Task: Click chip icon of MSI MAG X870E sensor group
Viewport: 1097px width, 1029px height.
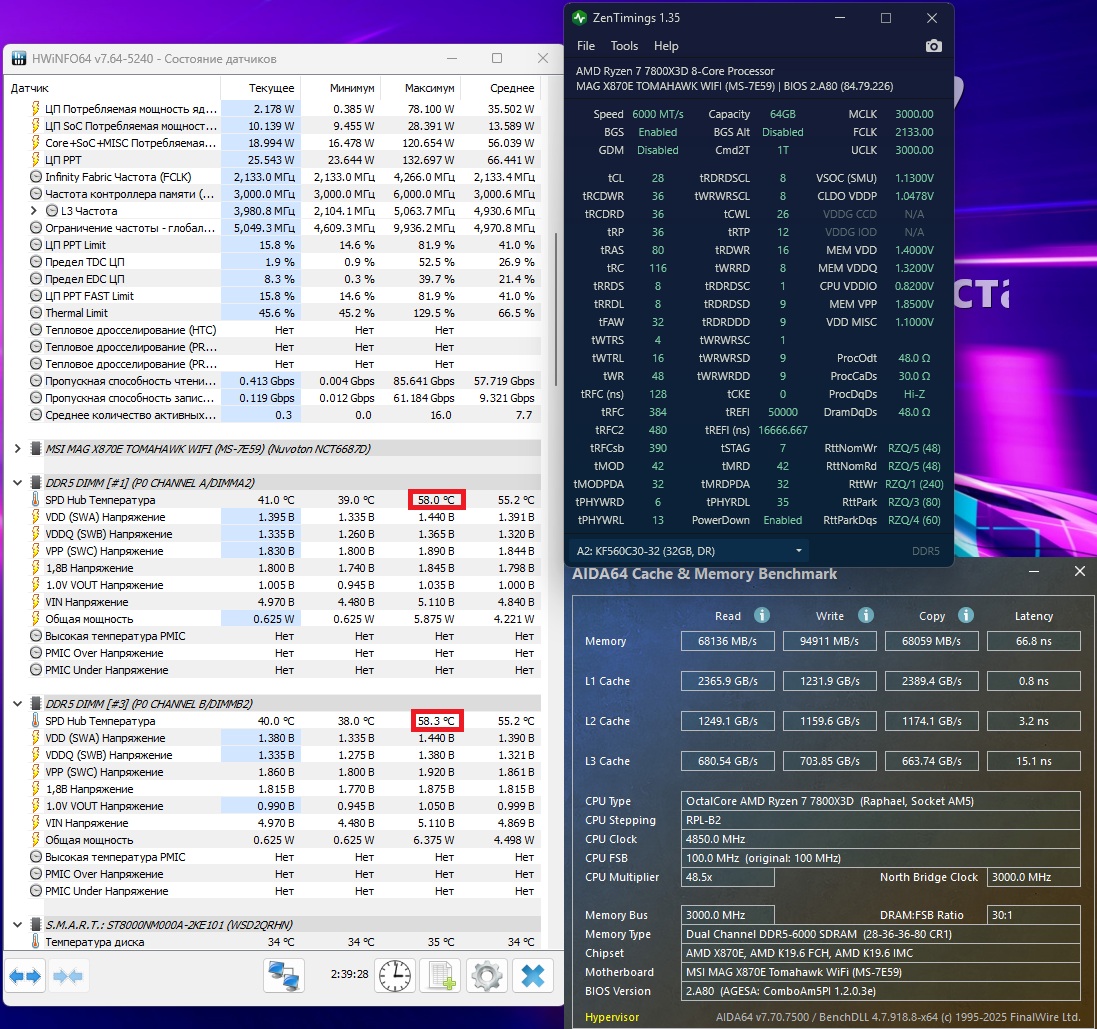Action: tap(36, 448)
